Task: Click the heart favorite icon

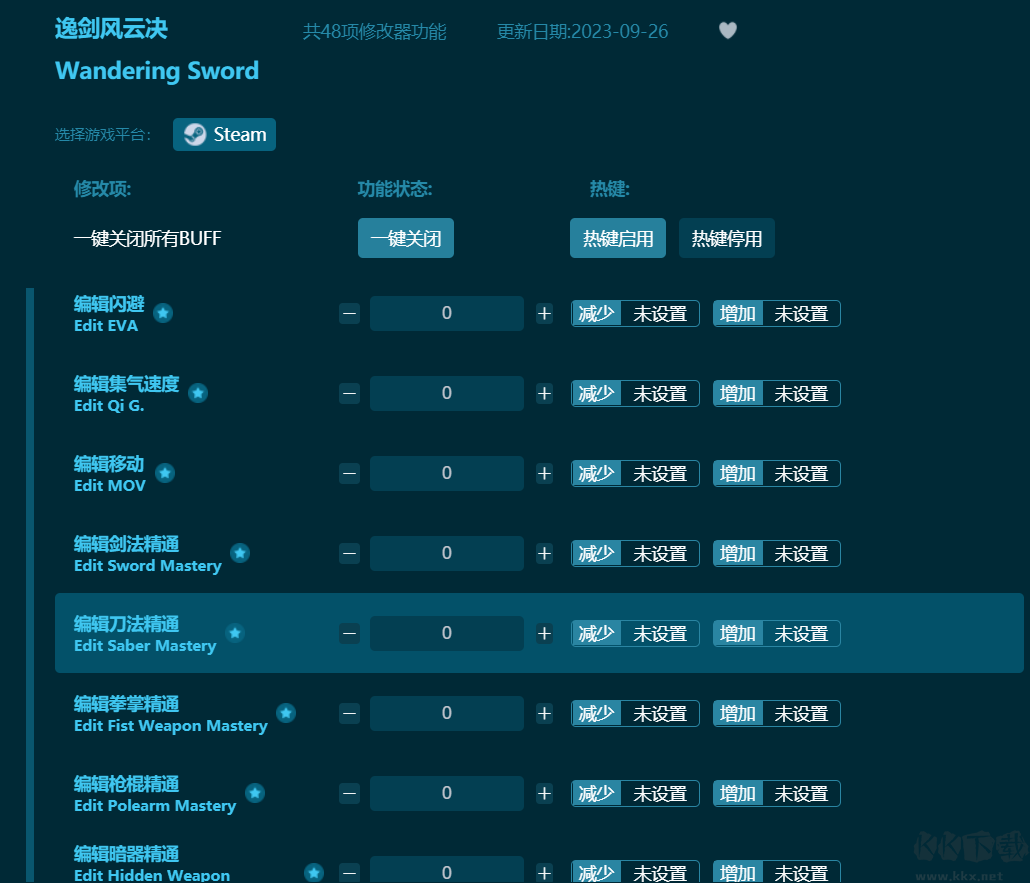Action: [727, 30]
